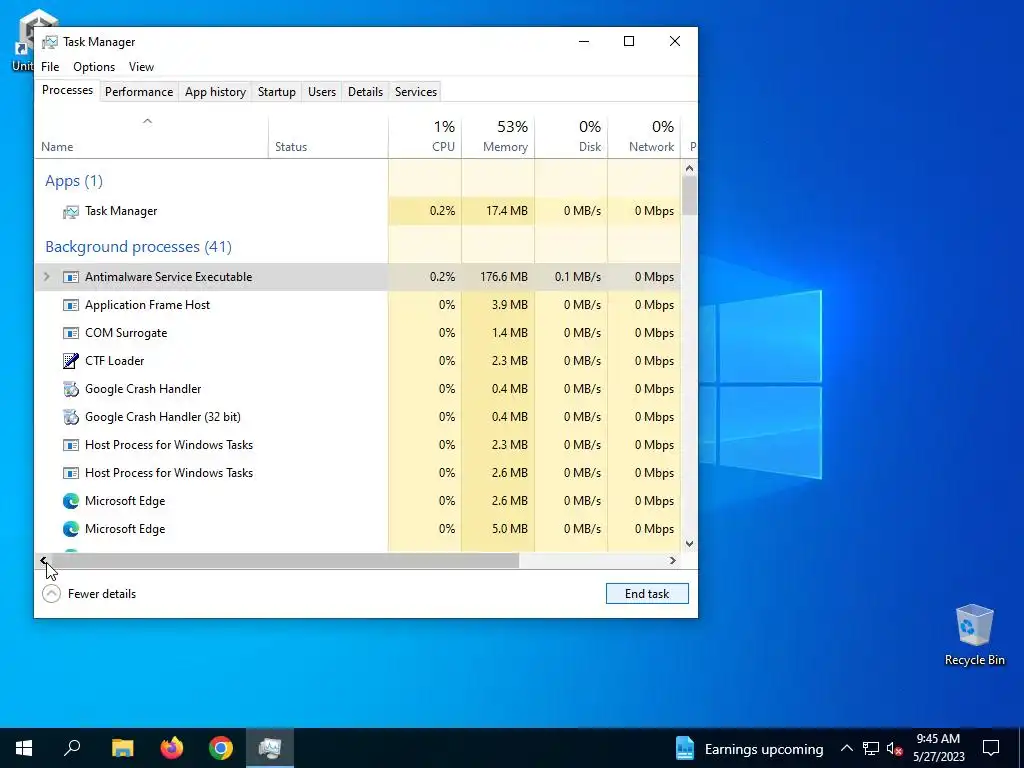Viewport: 1024px width, 768px height.
Task: Select the Google Crash Handler (32 bit) name
Action: (163, 417)
